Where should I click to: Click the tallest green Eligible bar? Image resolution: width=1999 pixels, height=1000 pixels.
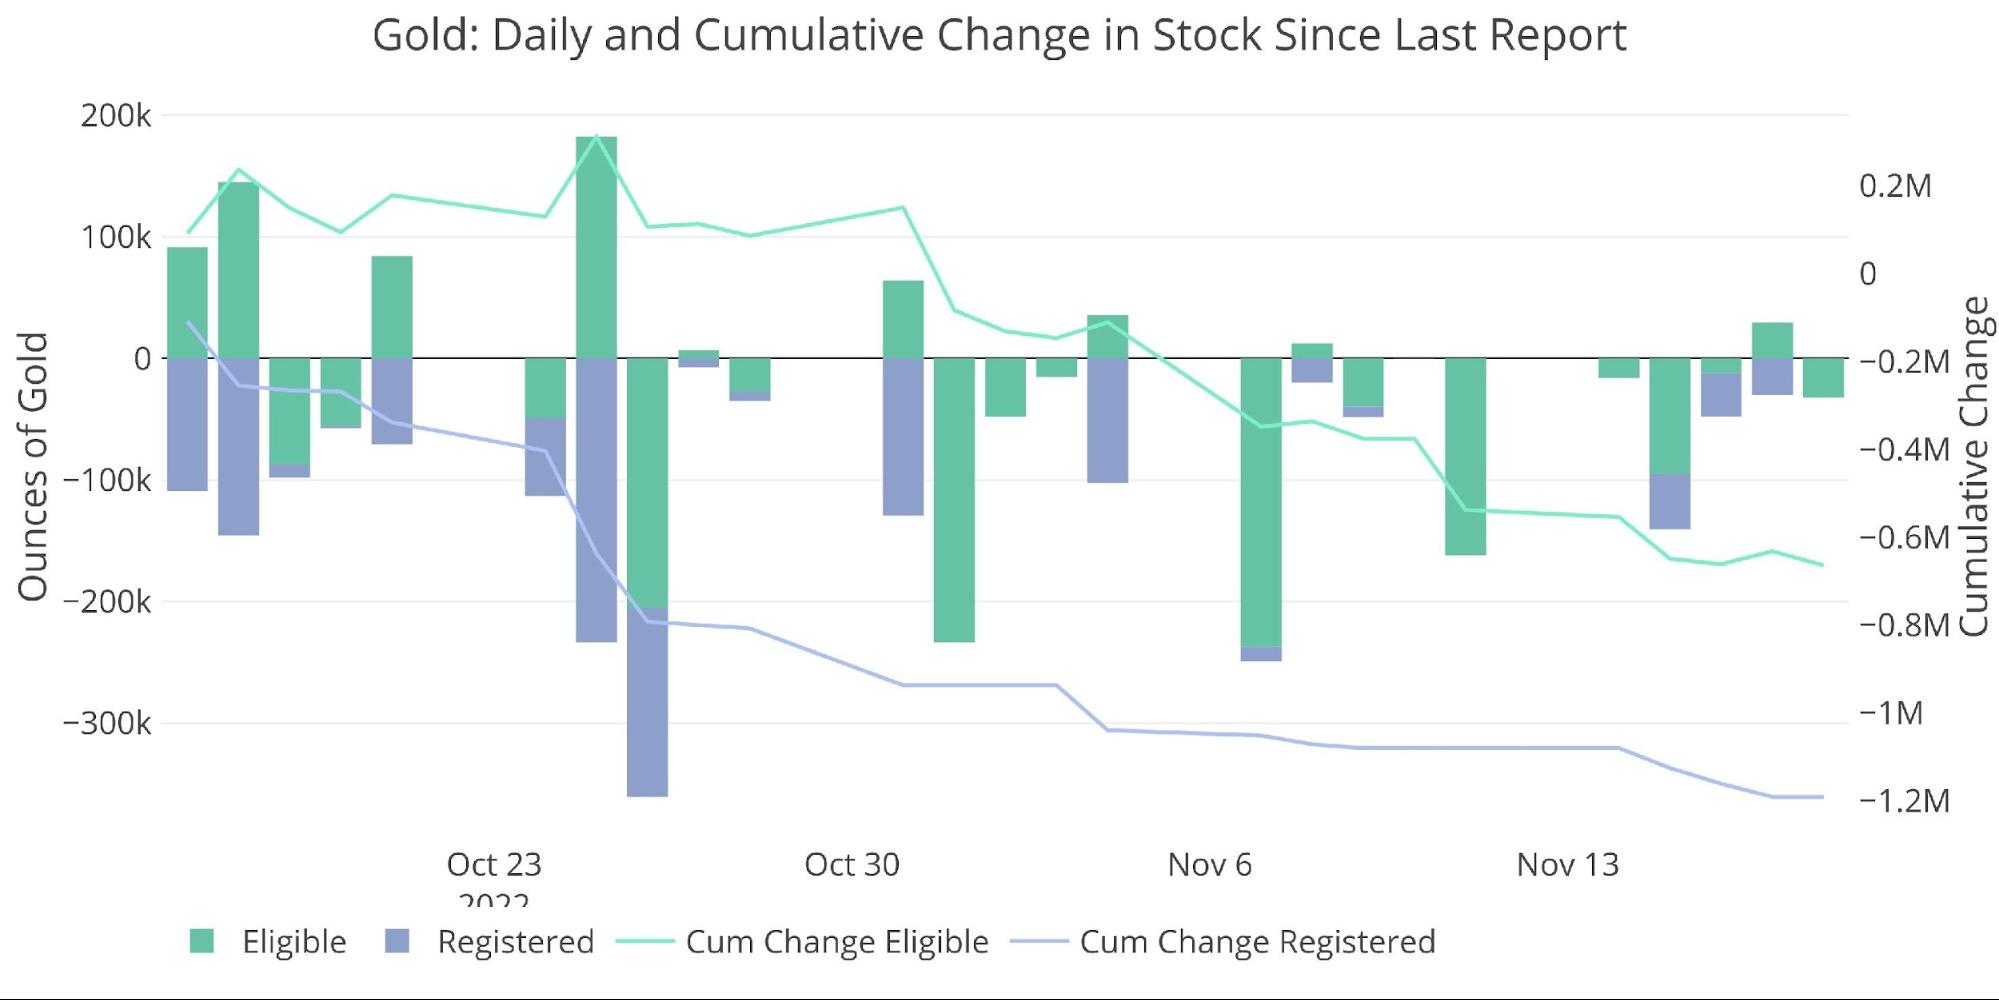coord(596,247)
